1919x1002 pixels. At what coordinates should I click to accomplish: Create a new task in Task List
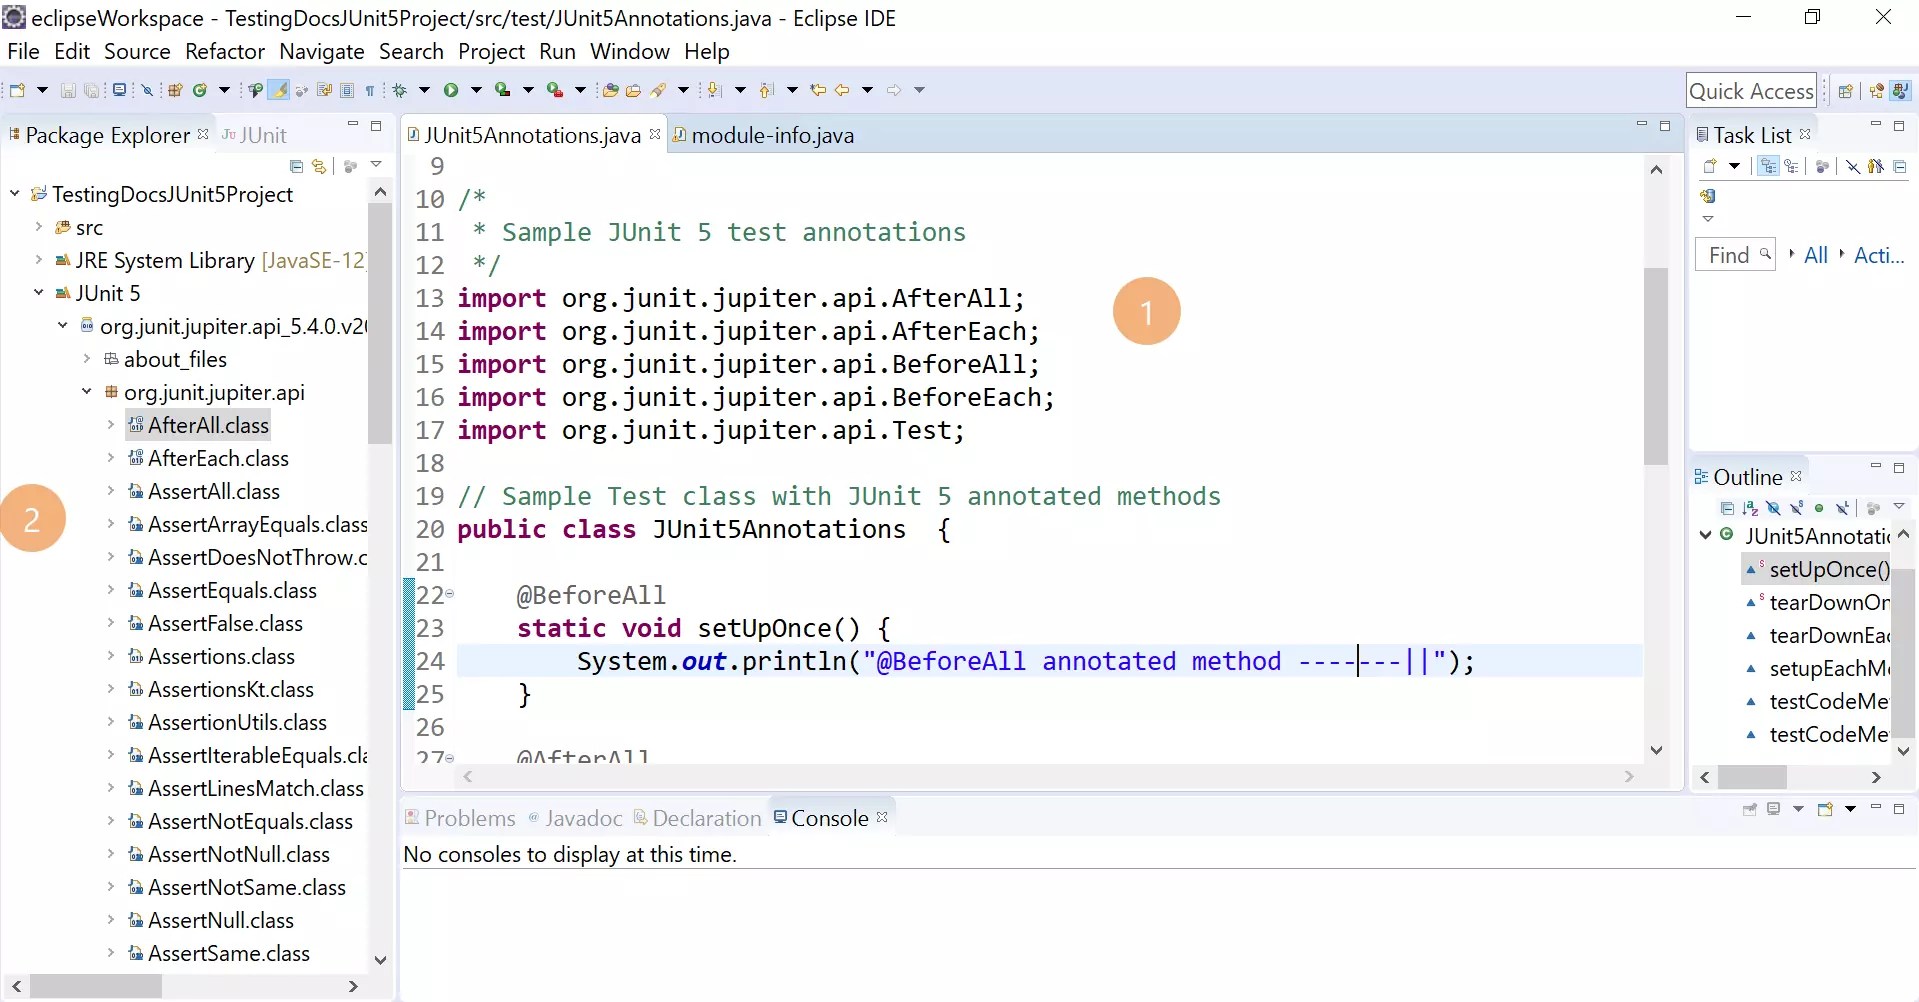coord(1712,166)
